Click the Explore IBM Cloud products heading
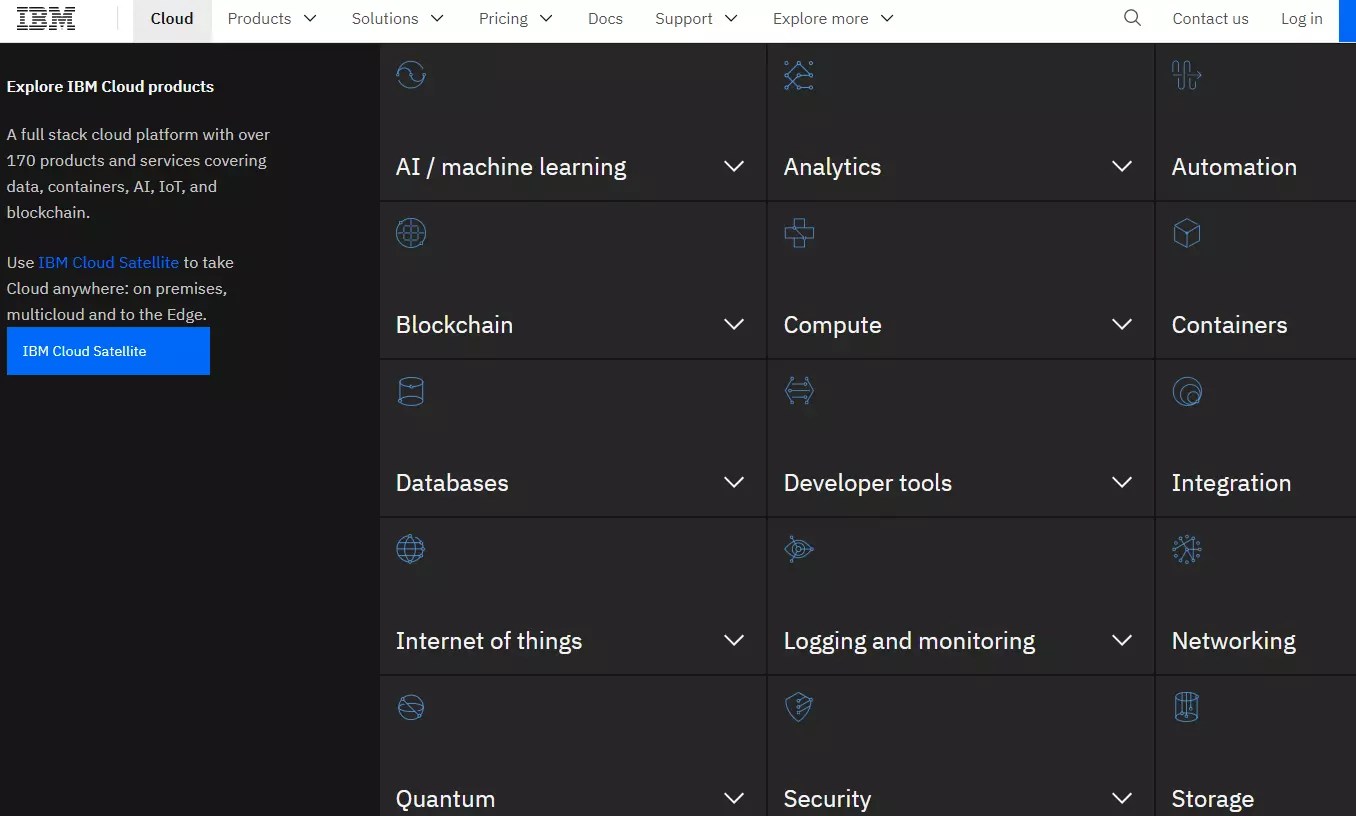This screenshot has width=1356, height=816. coord(110,87)
